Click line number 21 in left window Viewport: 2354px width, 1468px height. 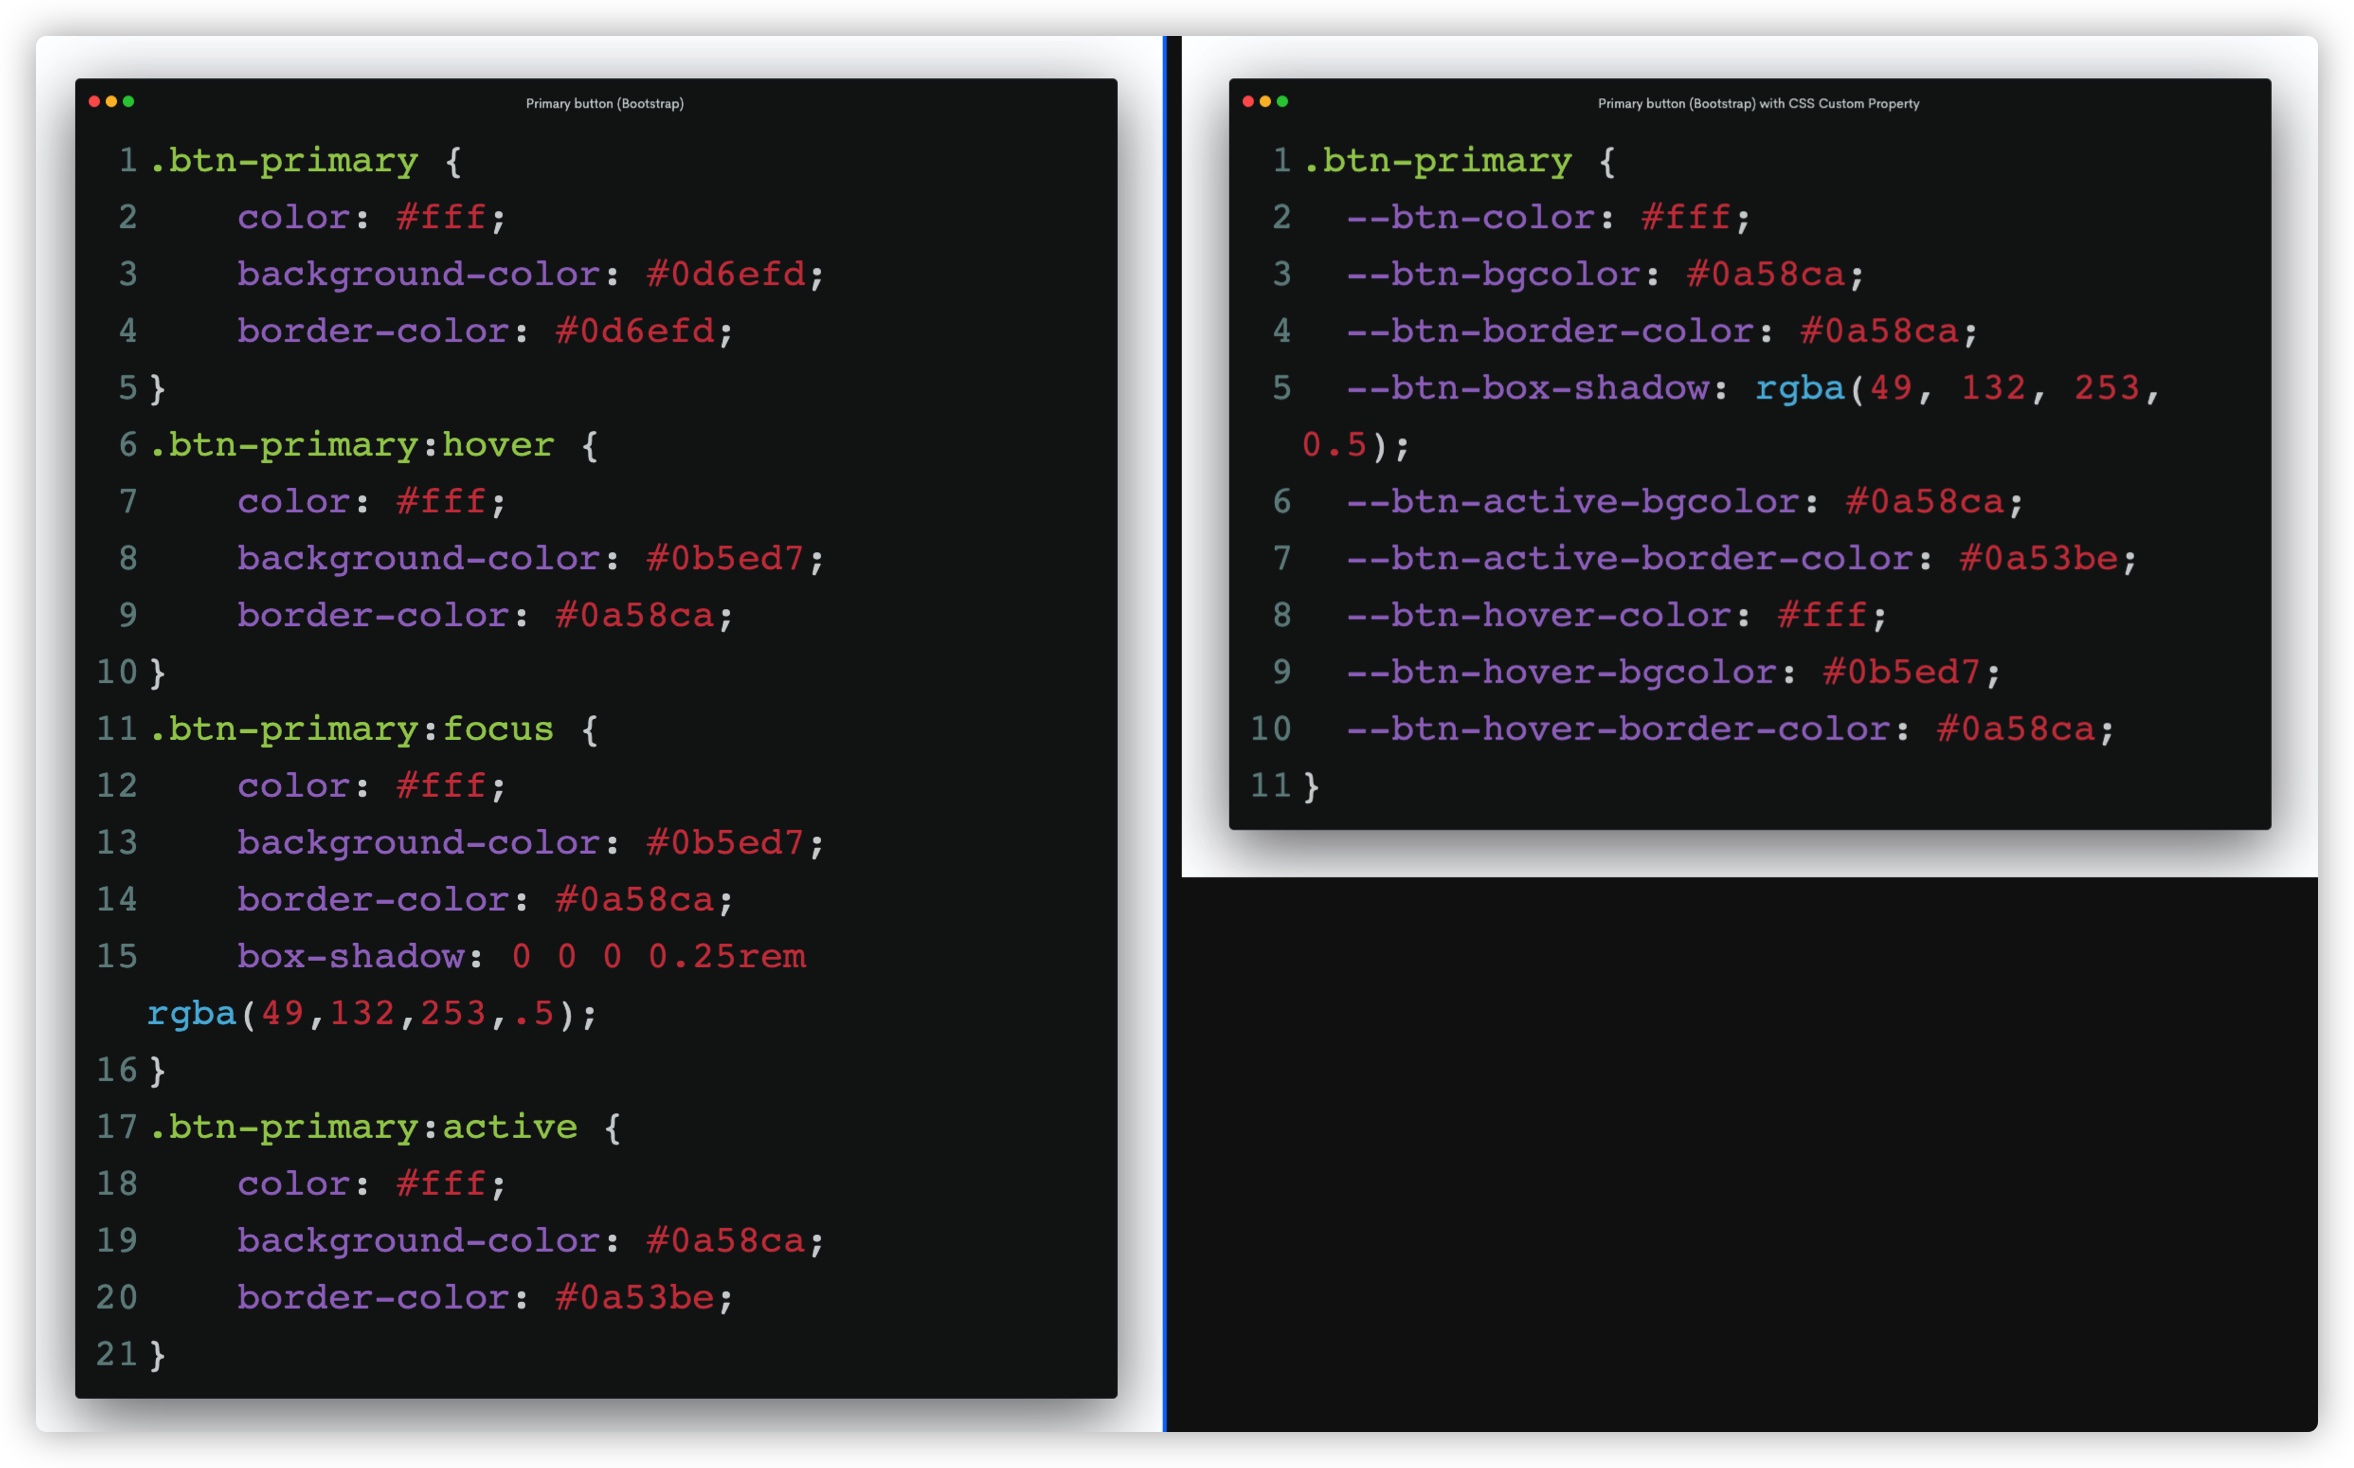pyautogui.click(x=116, y=1354)
